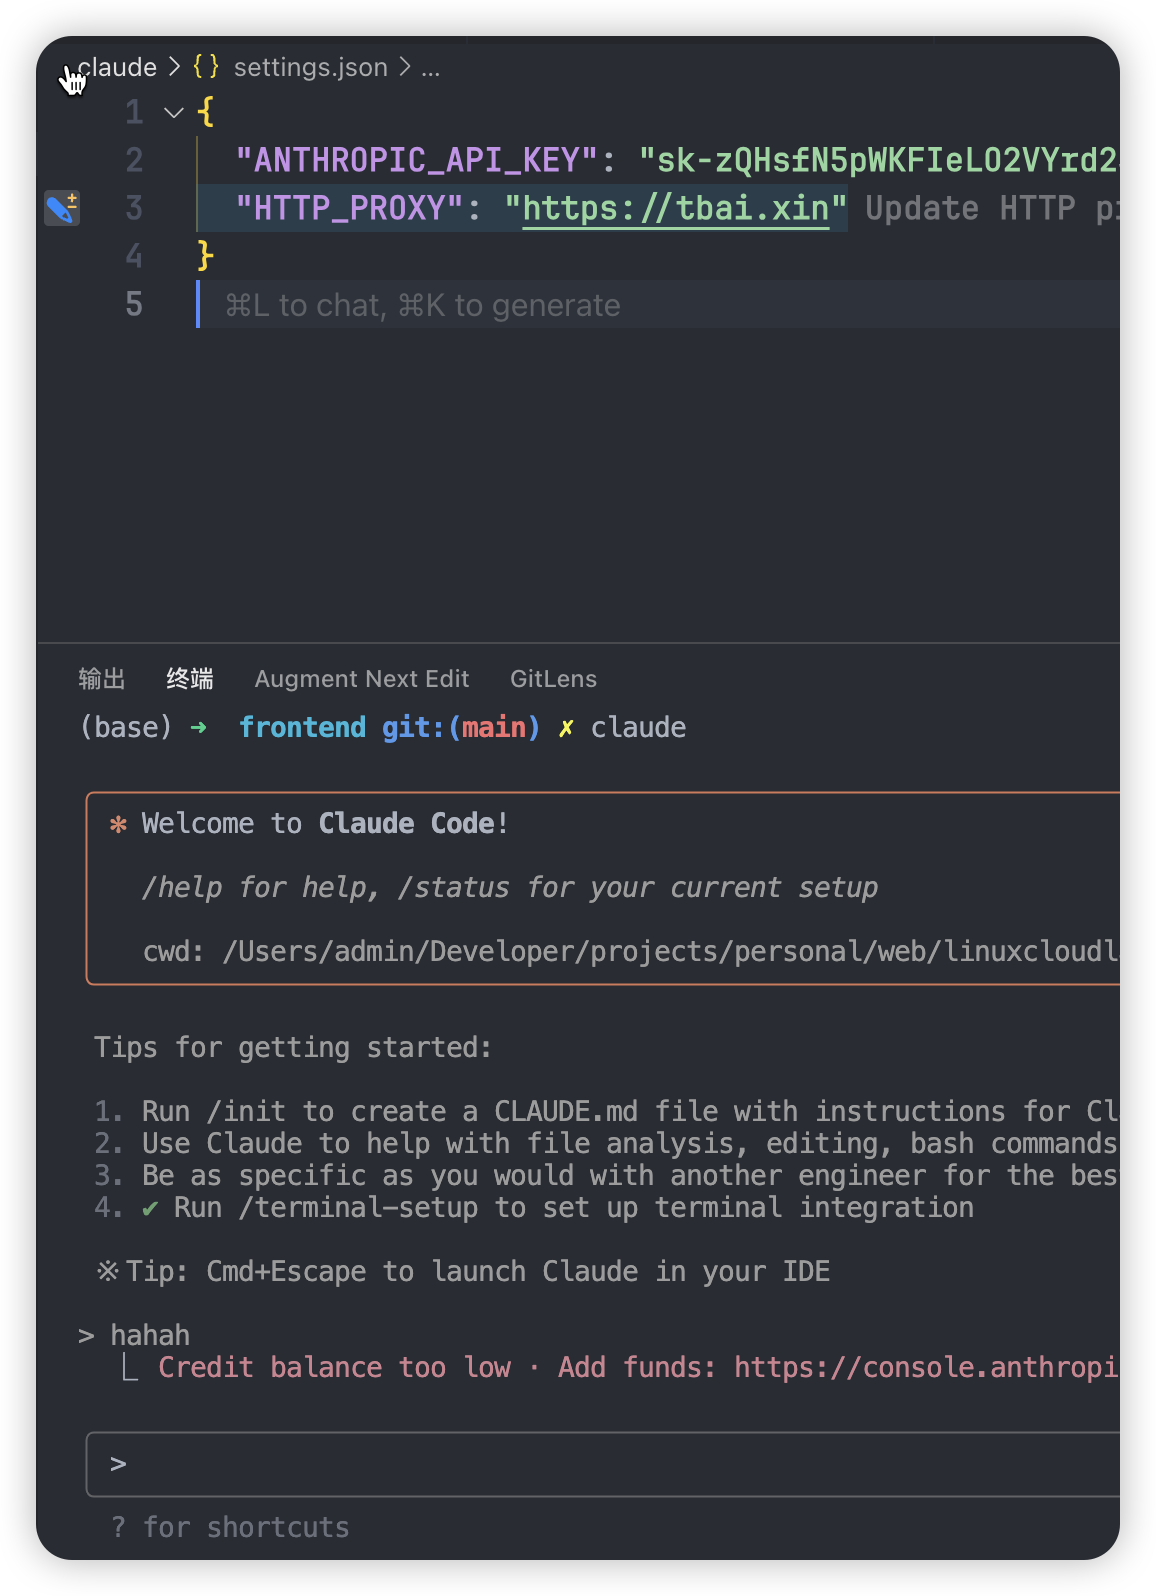The height and width of the screenshot is (1596, 1156).
Task: Collapse the JSON object fold arrow on line 1
Action: (x=174, y=112)
